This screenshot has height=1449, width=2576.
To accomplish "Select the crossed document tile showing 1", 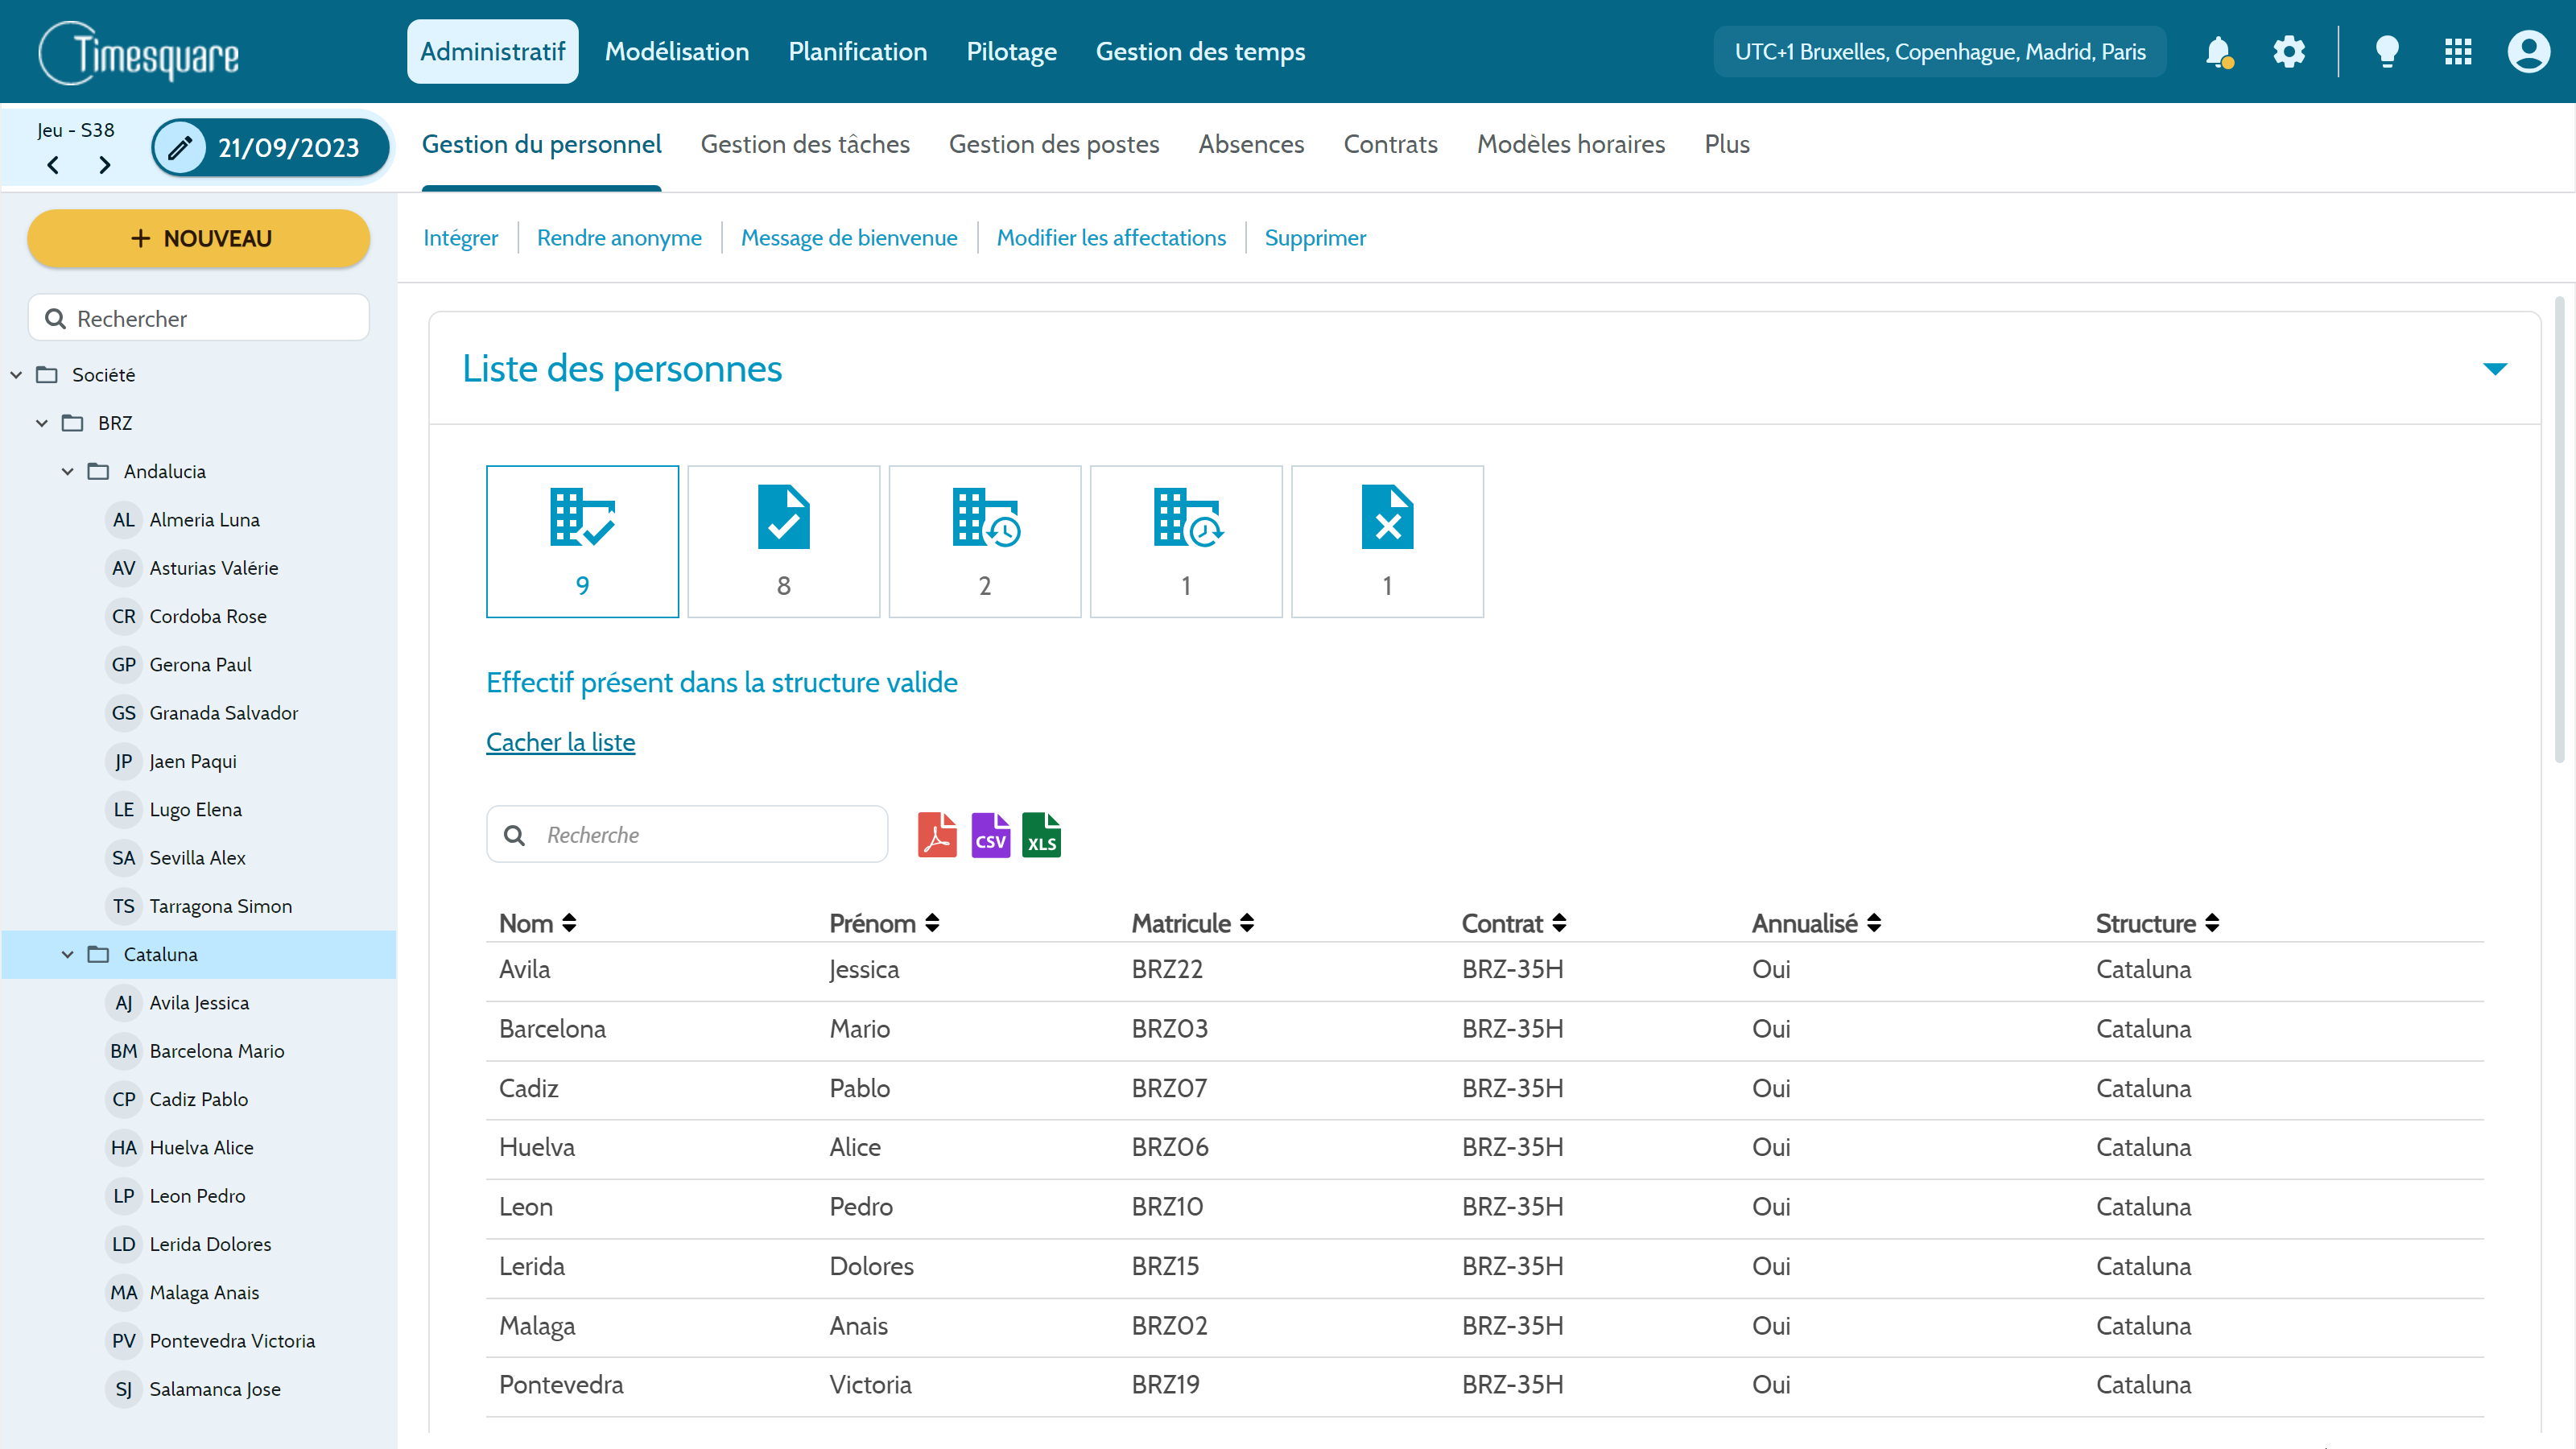I will point(1387,541).
